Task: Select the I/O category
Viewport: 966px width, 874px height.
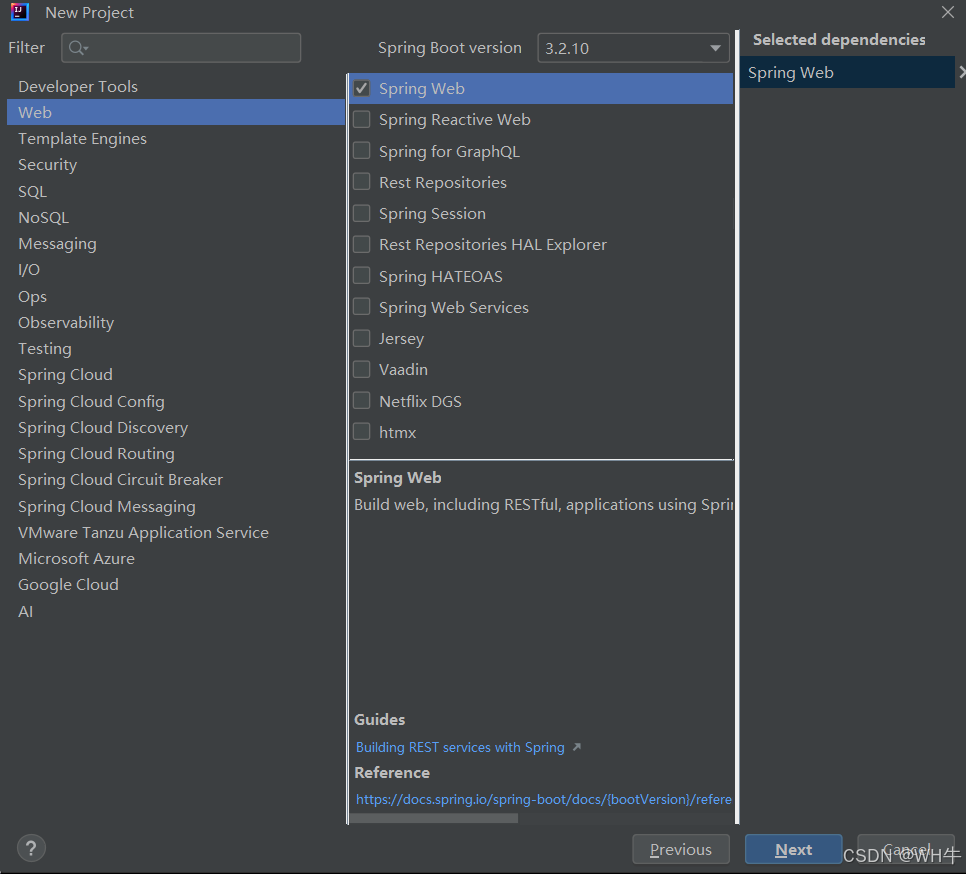Action: (176, 270)
